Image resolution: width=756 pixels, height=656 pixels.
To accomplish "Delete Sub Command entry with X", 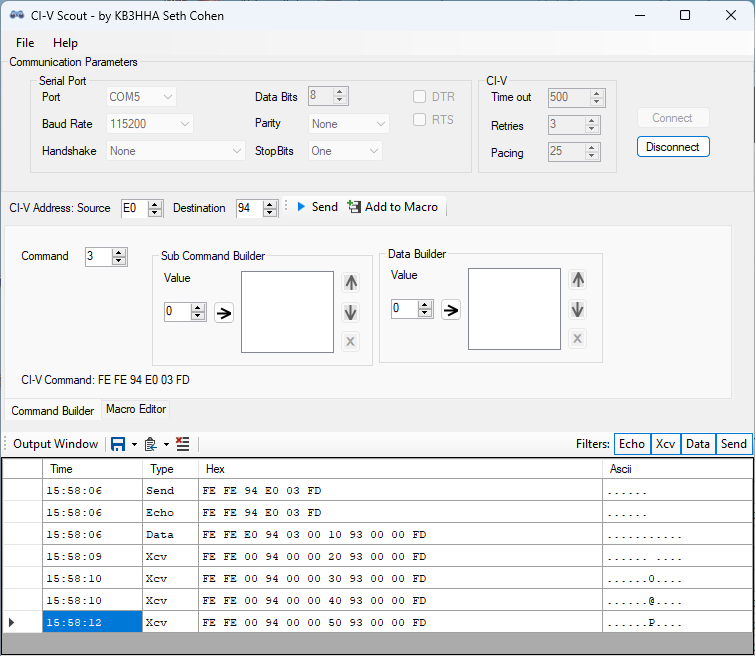I will point(351,342).
